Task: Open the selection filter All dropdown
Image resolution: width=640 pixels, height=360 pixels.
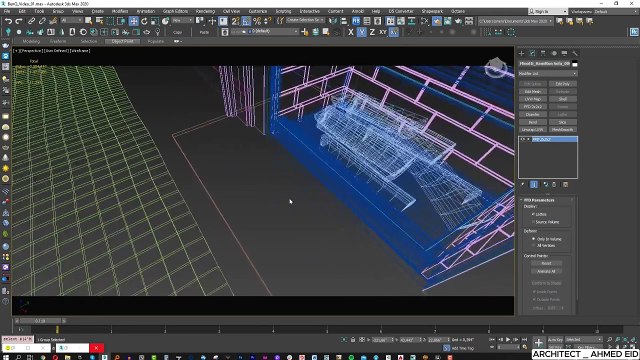Action: pos(71,20)
